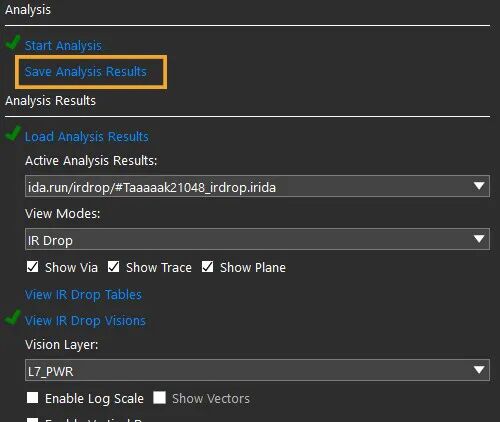This screenshot has height=422, width=500.
Task: Toggle the Show Plane checkbox
Action: coord(207,267)
